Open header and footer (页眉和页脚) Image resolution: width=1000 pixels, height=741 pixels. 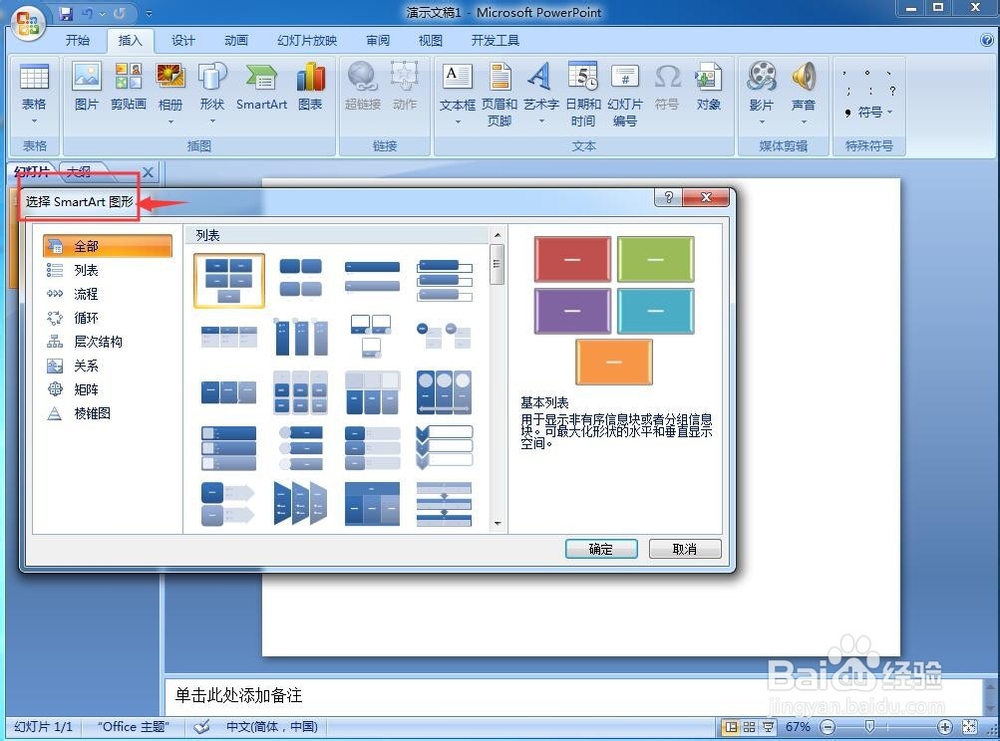(x=499, y=93)
